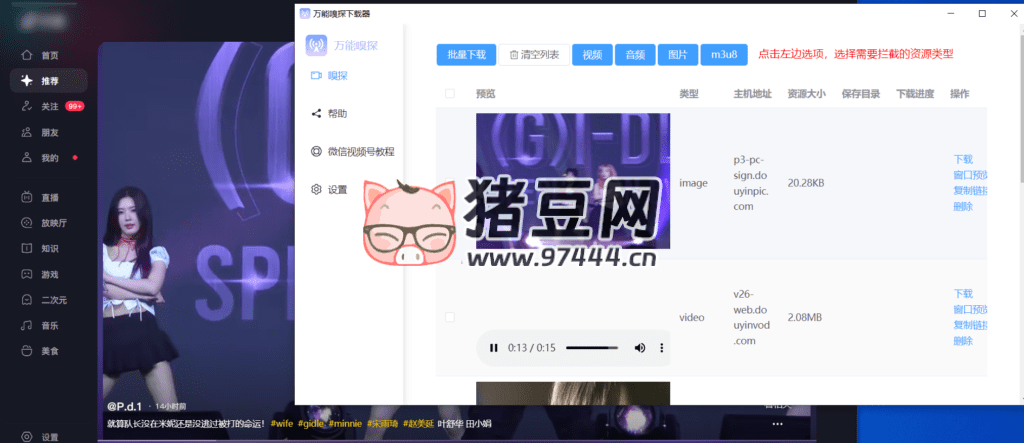Toggle the m3u8 resource type filter
This screenshot has height=443, width=1024.
(x=723, y=55)
